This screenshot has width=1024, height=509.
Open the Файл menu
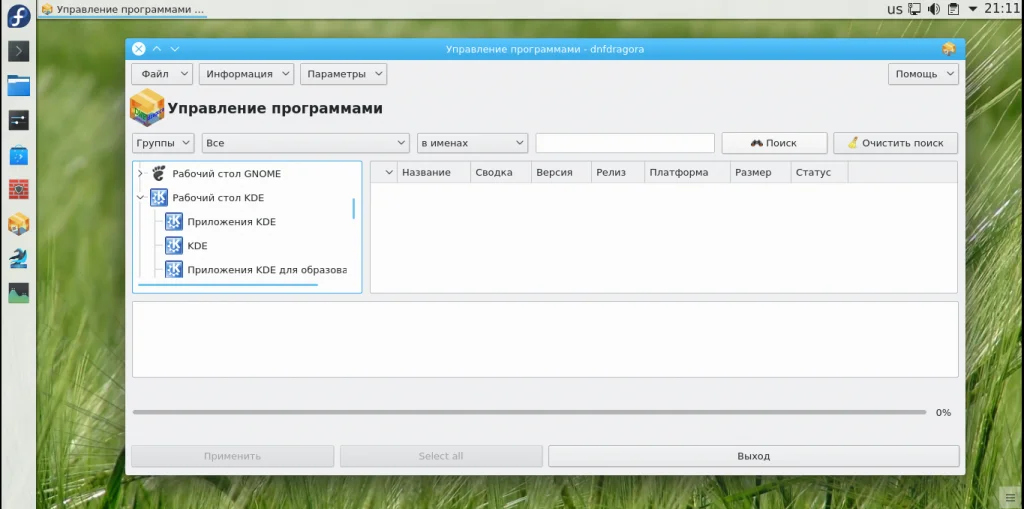[162, 74]
